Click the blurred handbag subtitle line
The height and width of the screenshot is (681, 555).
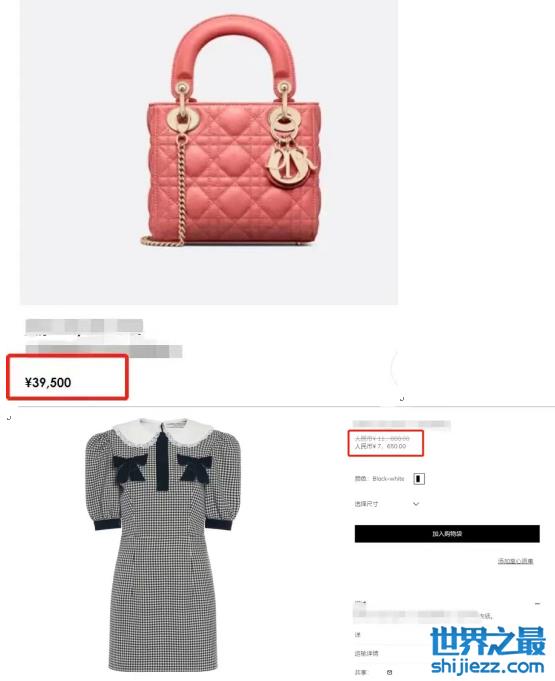click(x=104, y=350)
